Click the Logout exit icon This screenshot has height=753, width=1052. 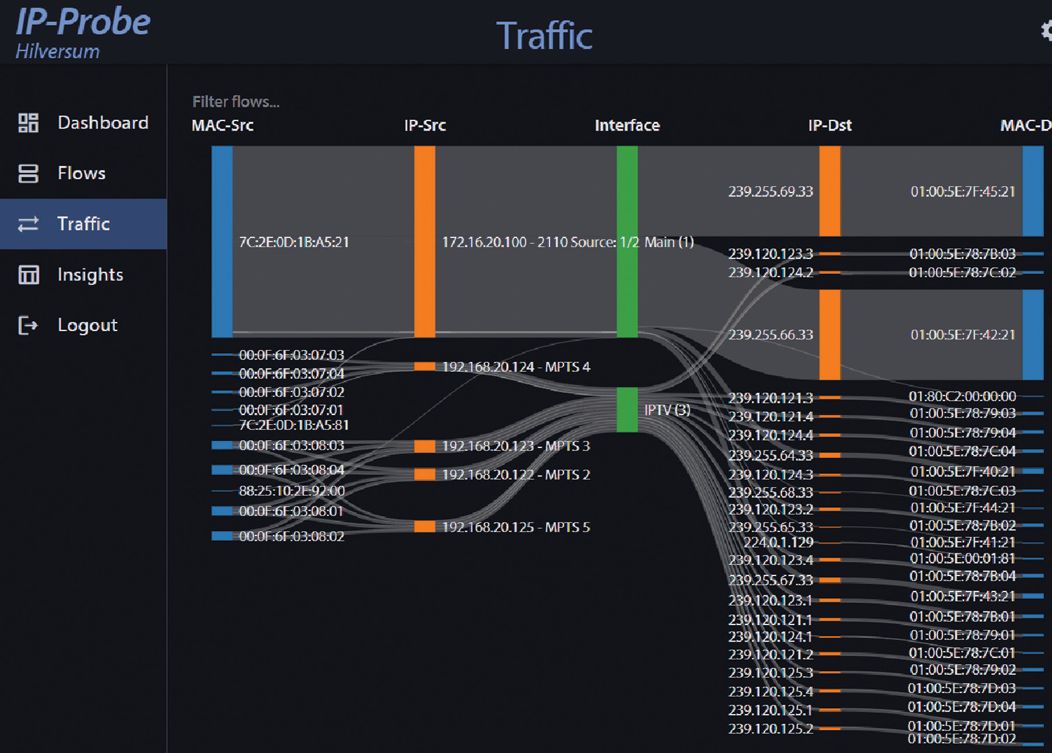point(29,325)
